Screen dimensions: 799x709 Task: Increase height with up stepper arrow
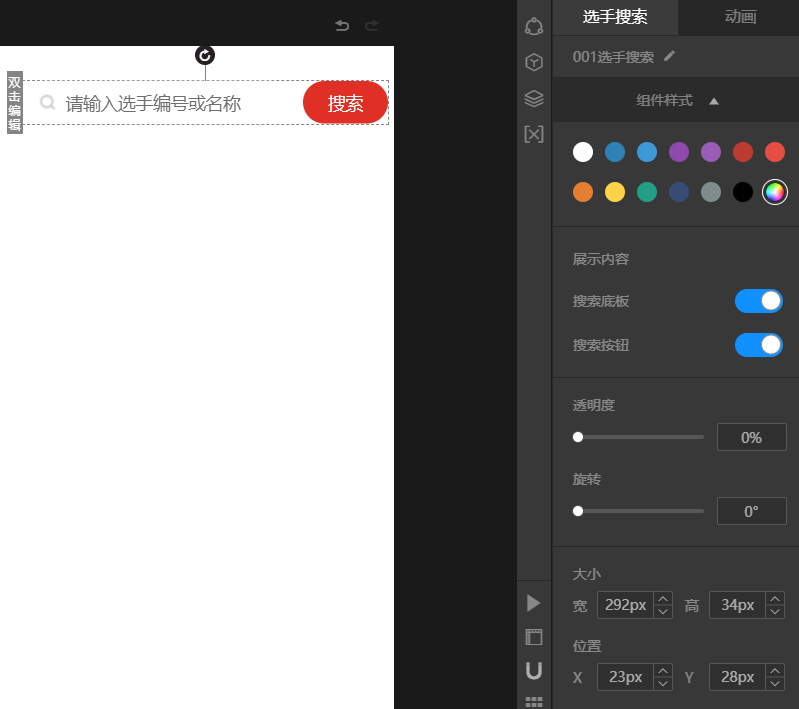coord(775,599)
